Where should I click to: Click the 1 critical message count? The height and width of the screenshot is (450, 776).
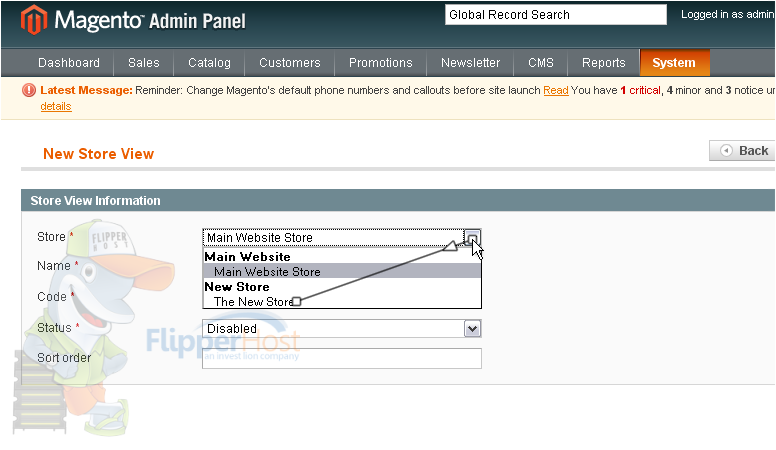[640, 91]
